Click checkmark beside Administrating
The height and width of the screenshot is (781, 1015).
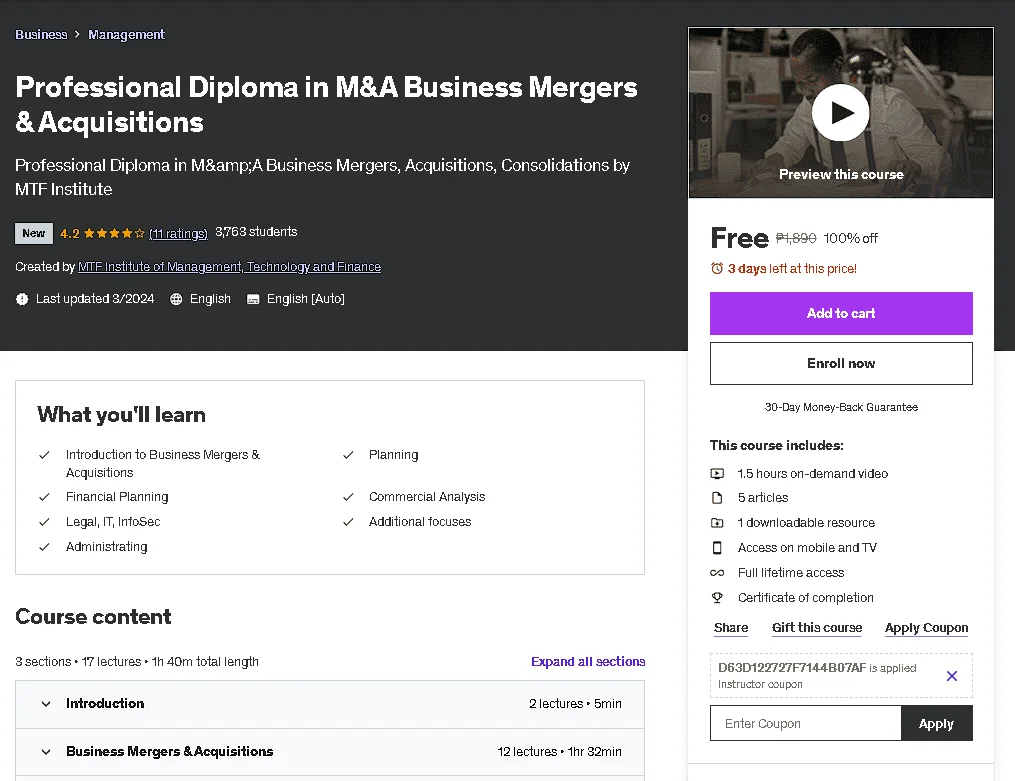pos(44,547)
